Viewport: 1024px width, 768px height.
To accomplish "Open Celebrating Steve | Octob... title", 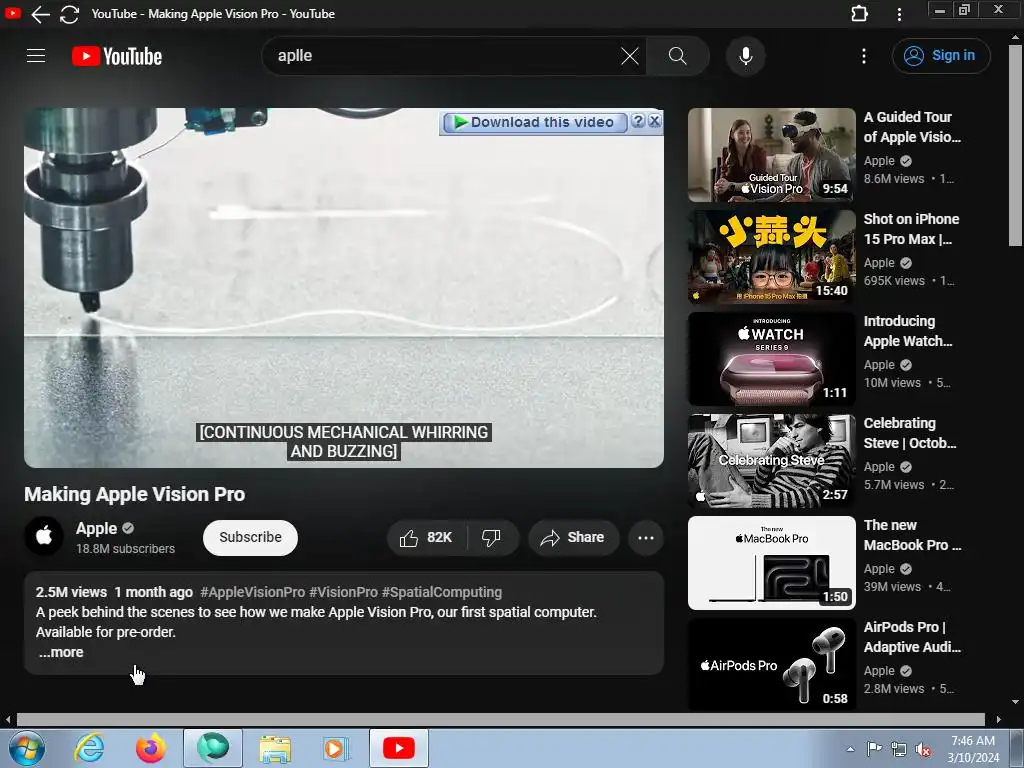I will (x=910, y=433).
